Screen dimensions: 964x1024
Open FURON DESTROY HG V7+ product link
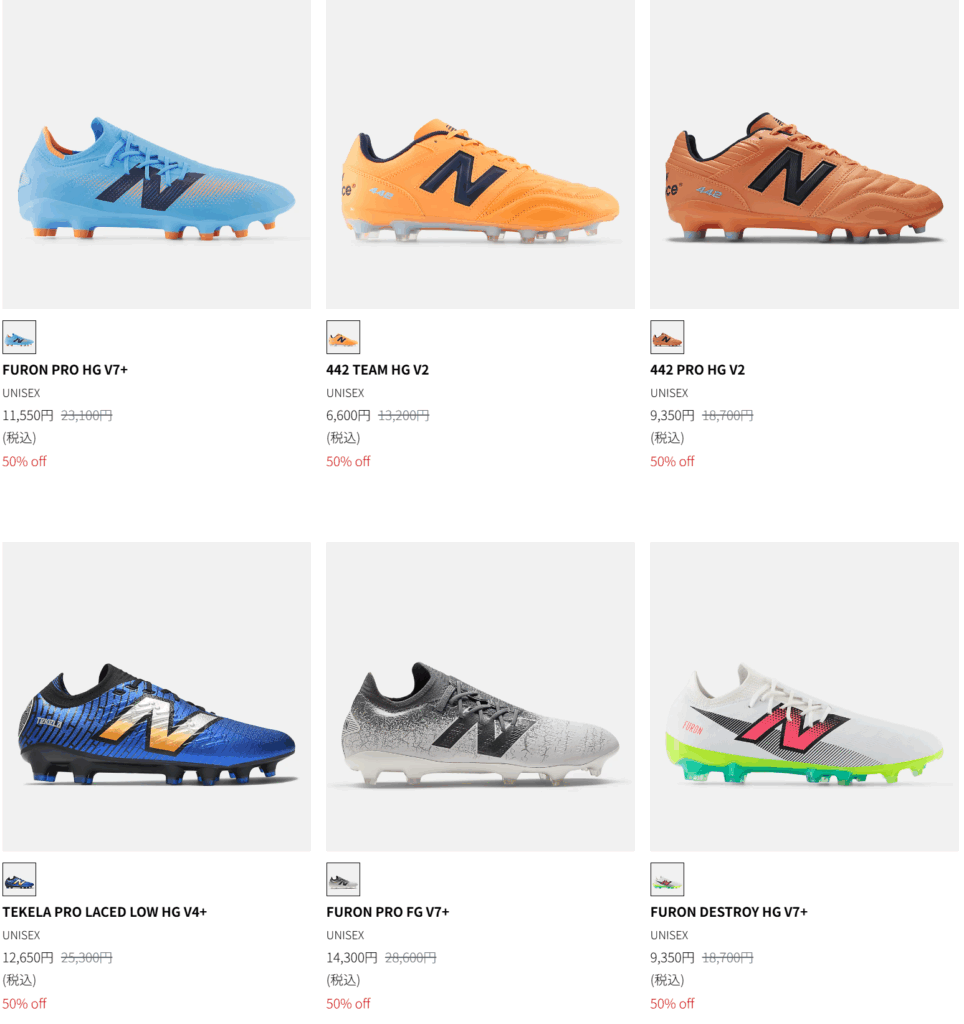pos(728,912)
